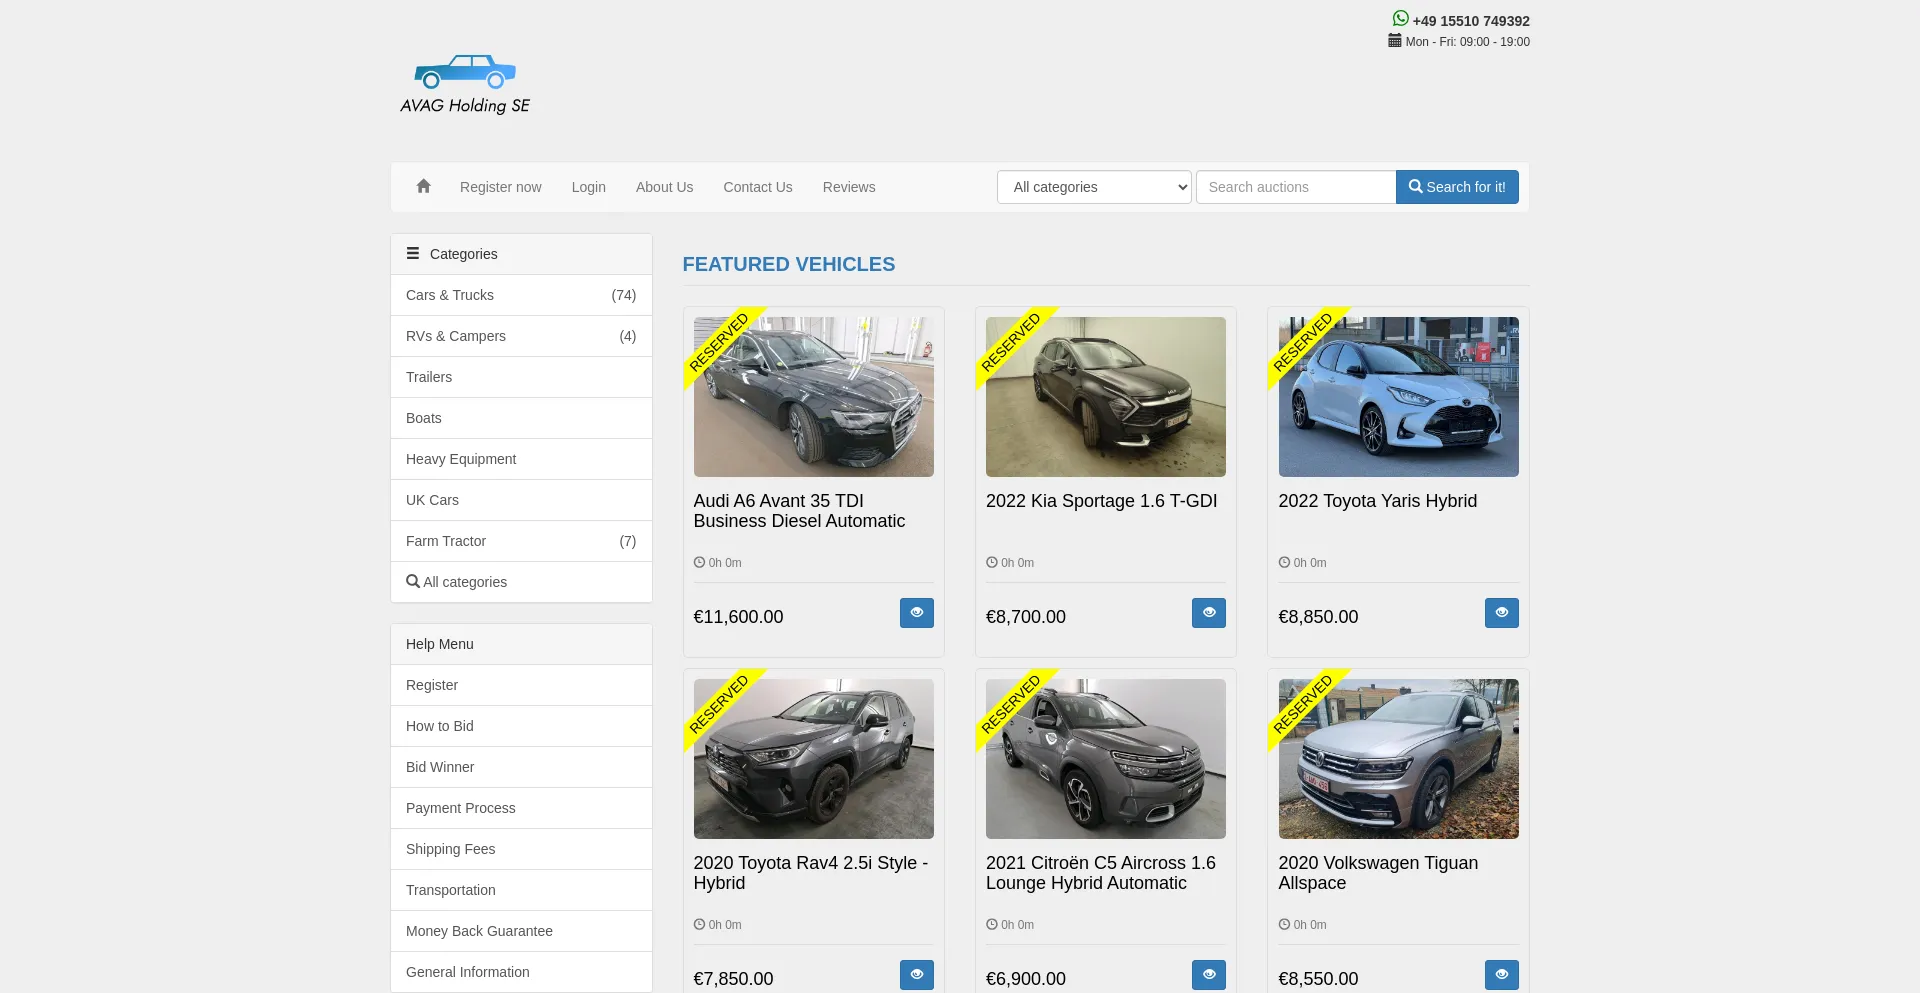The image size is (1920, 993).
Task: Open title Audi A6 Avant 35 TDI
Action: 799,511
